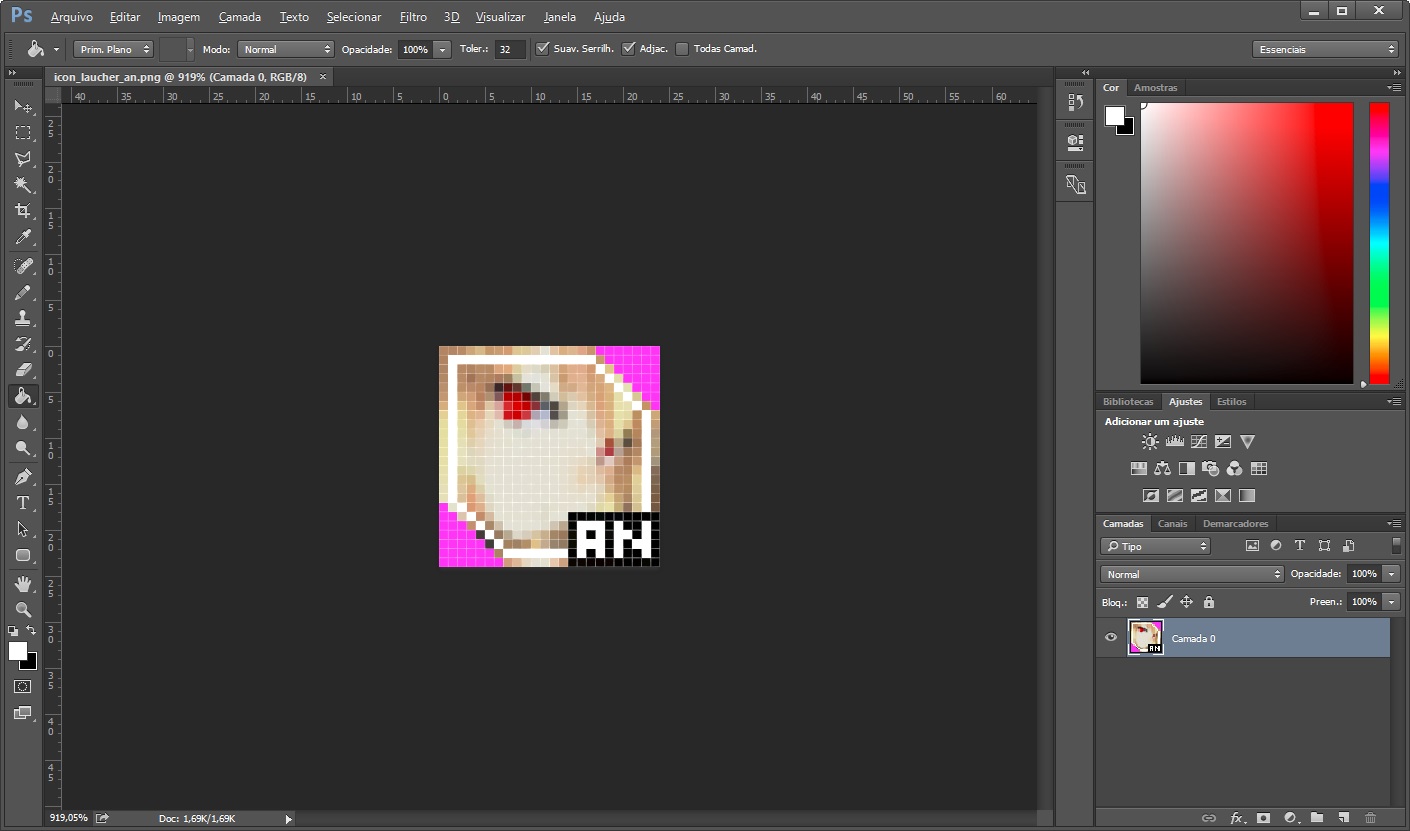Click Camada 0 layer thumbnail
Screen dimensions: 1410x831
point(1145,637)
